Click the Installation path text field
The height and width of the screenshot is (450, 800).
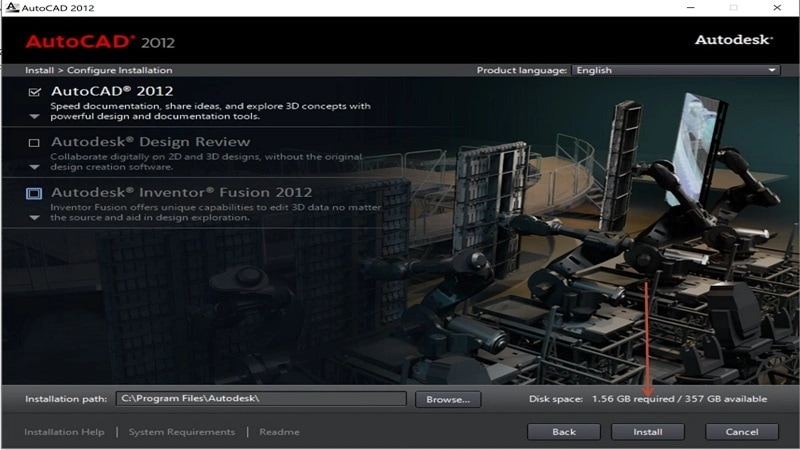260,399
